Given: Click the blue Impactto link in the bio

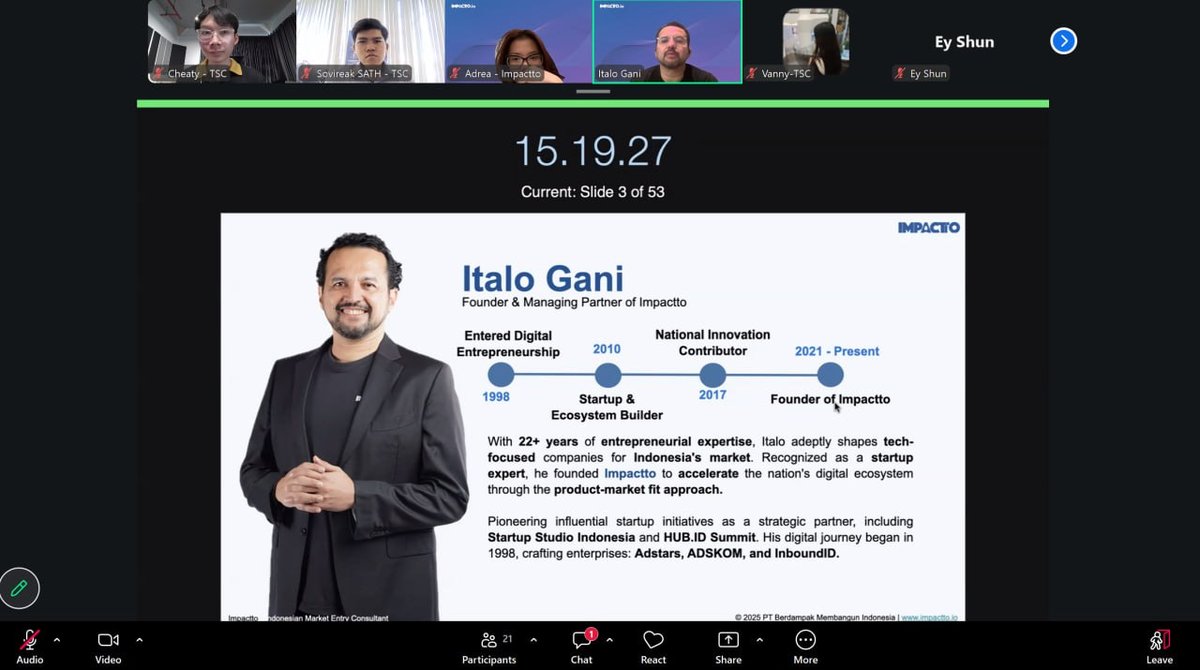Looking at the screenshot, I should (630, 473).
